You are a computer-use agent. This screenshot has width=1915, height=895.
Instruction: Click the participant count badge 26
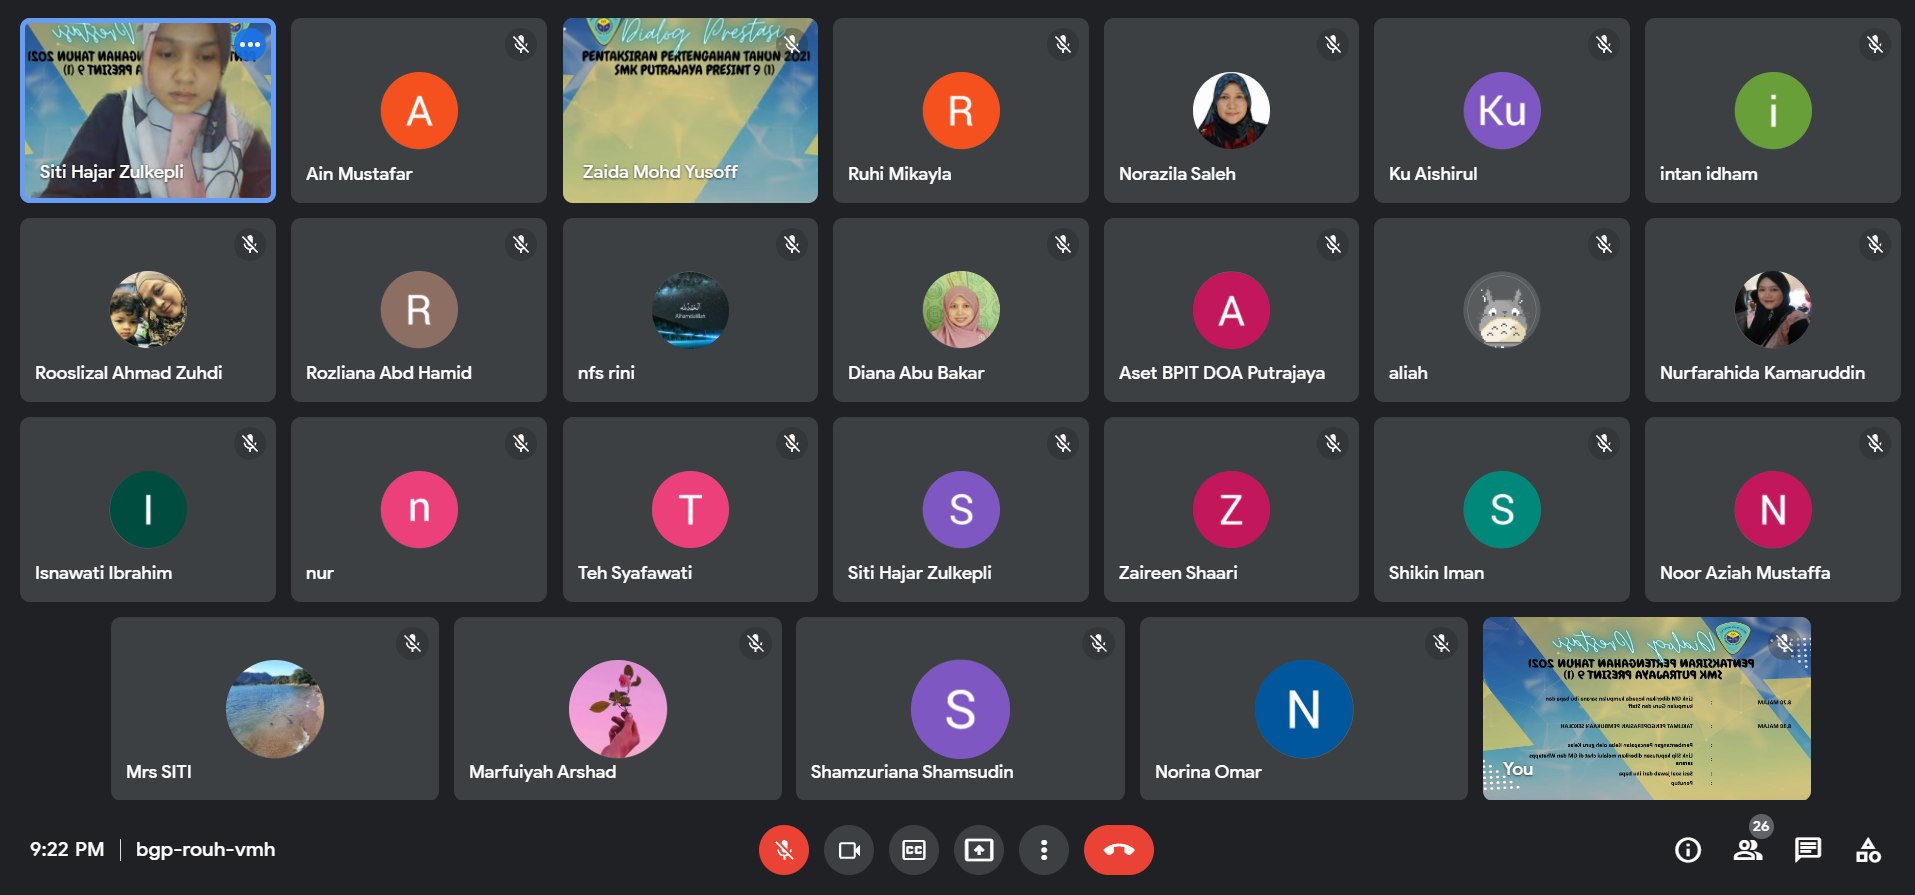(x=1761, y=826)
